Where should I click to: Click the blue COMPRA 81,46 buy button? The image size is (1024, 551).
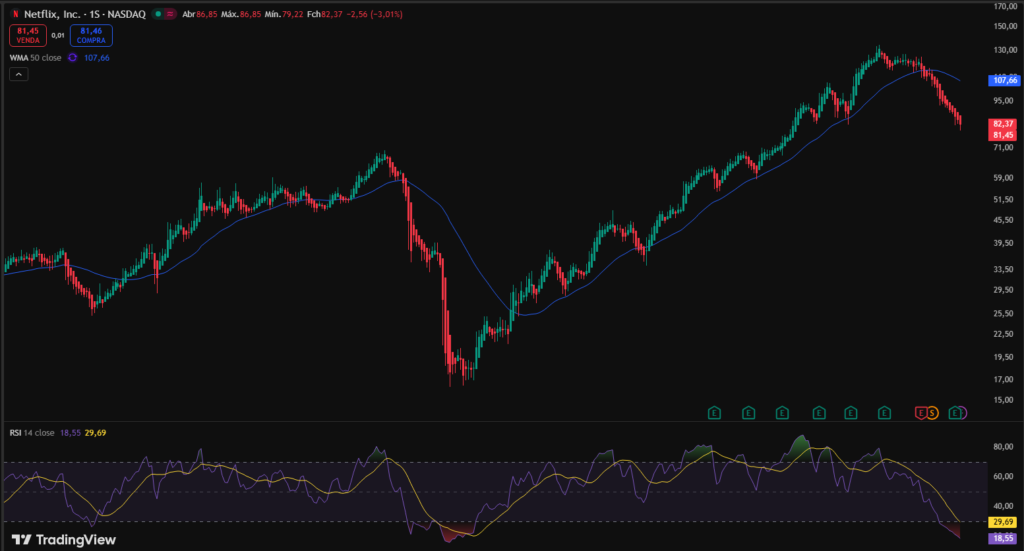tap(91, 35)
